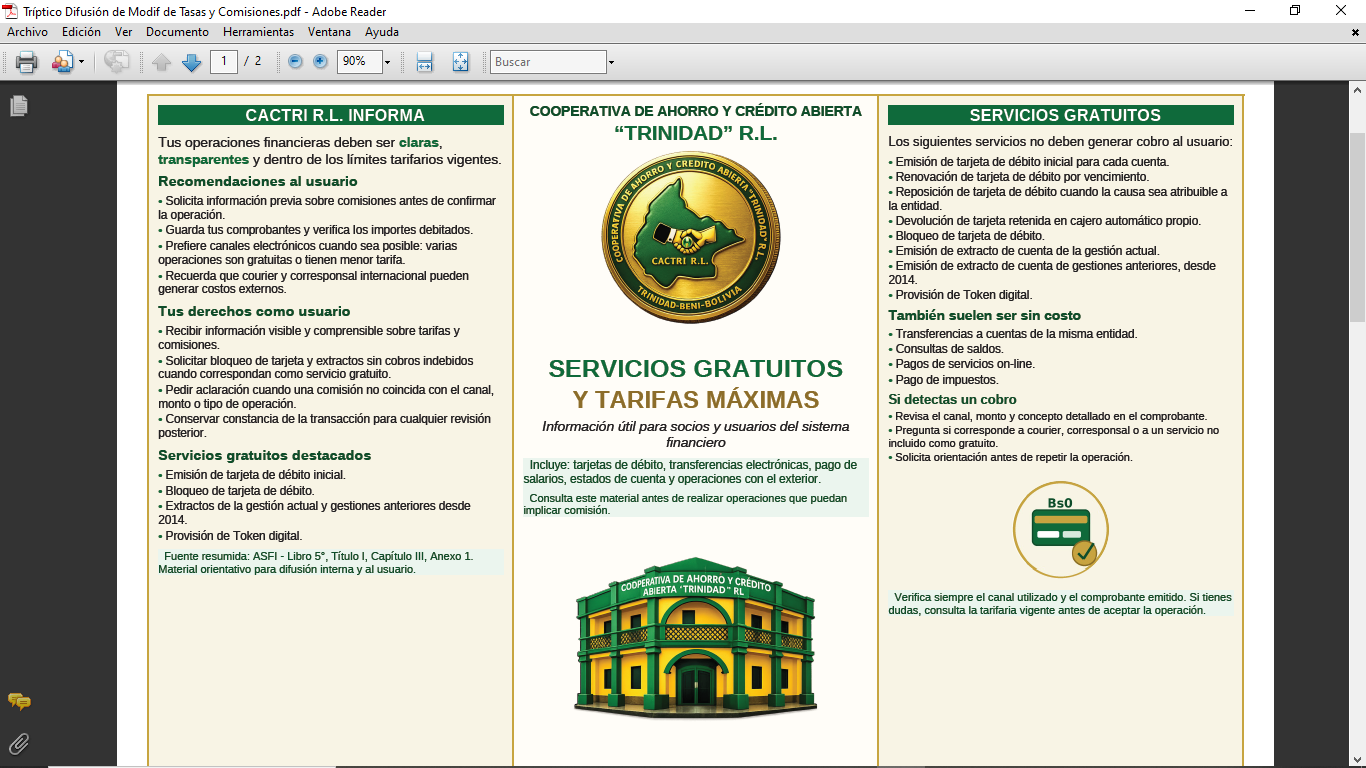Open the Pages panel in sidebar
Screen dimensions: 1366x768
point(19,106)
